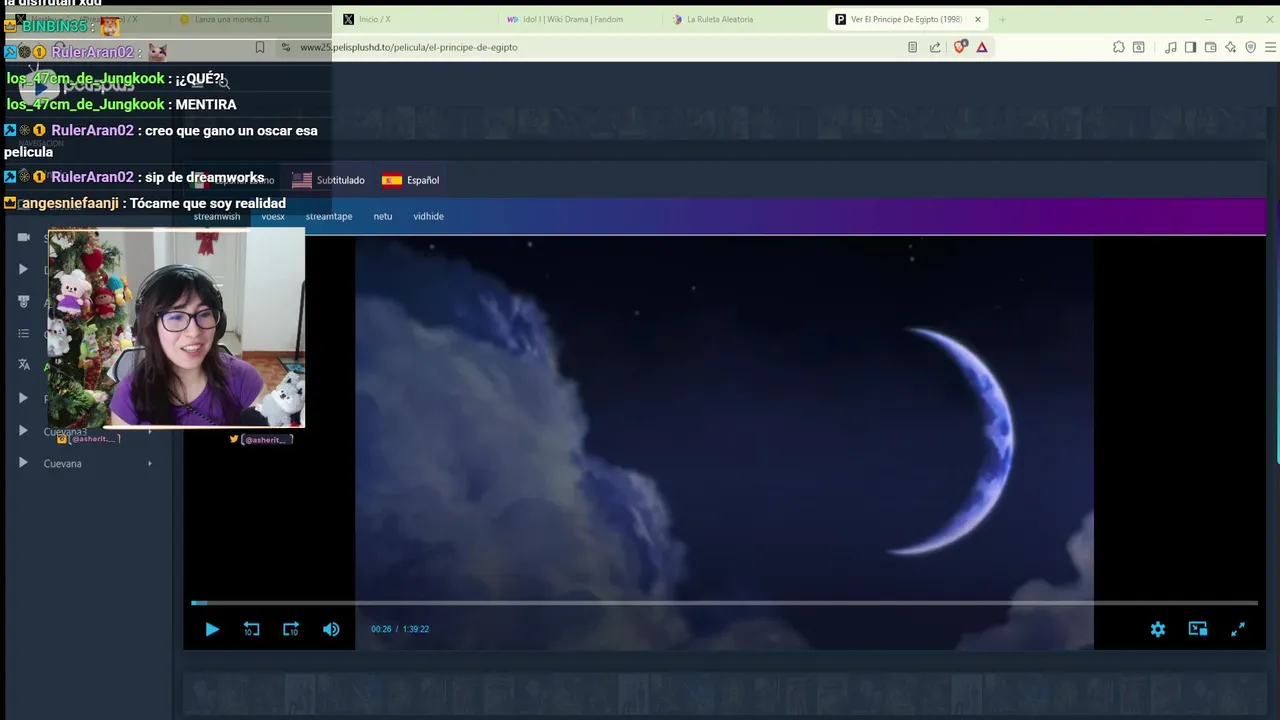Select the streamwish server tab

point(217,216)
